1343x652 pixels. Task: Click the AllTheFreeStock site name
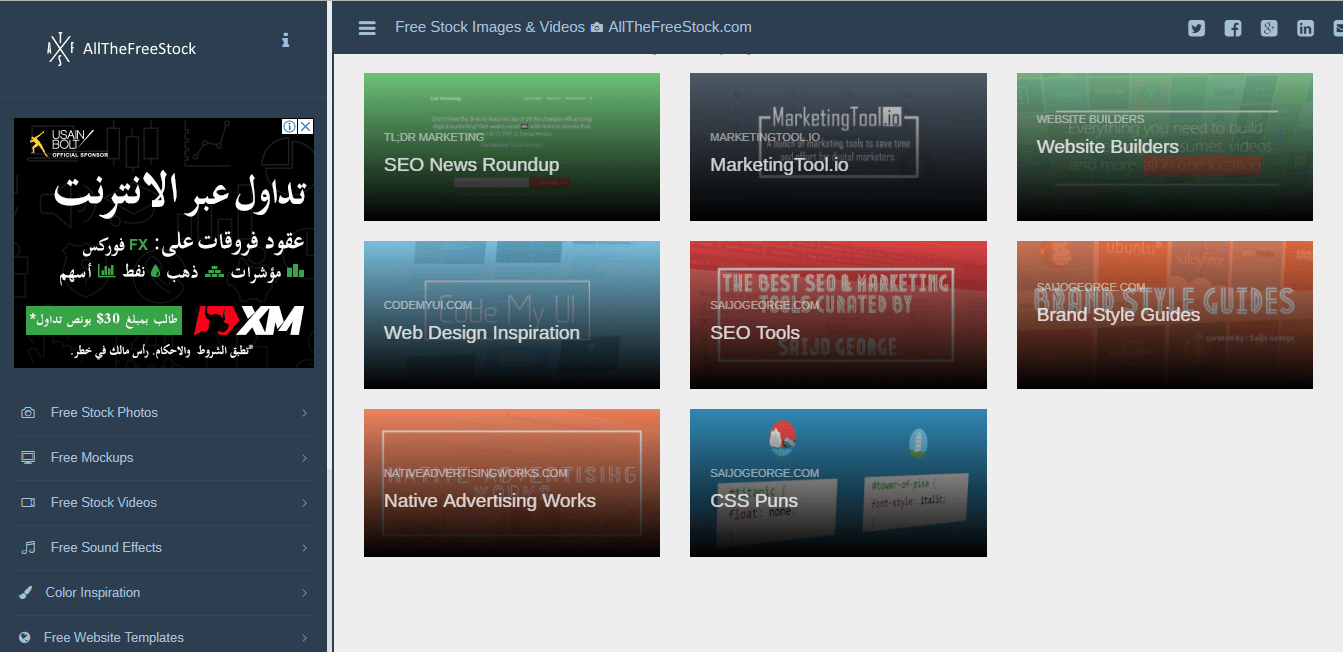[139, 49]
